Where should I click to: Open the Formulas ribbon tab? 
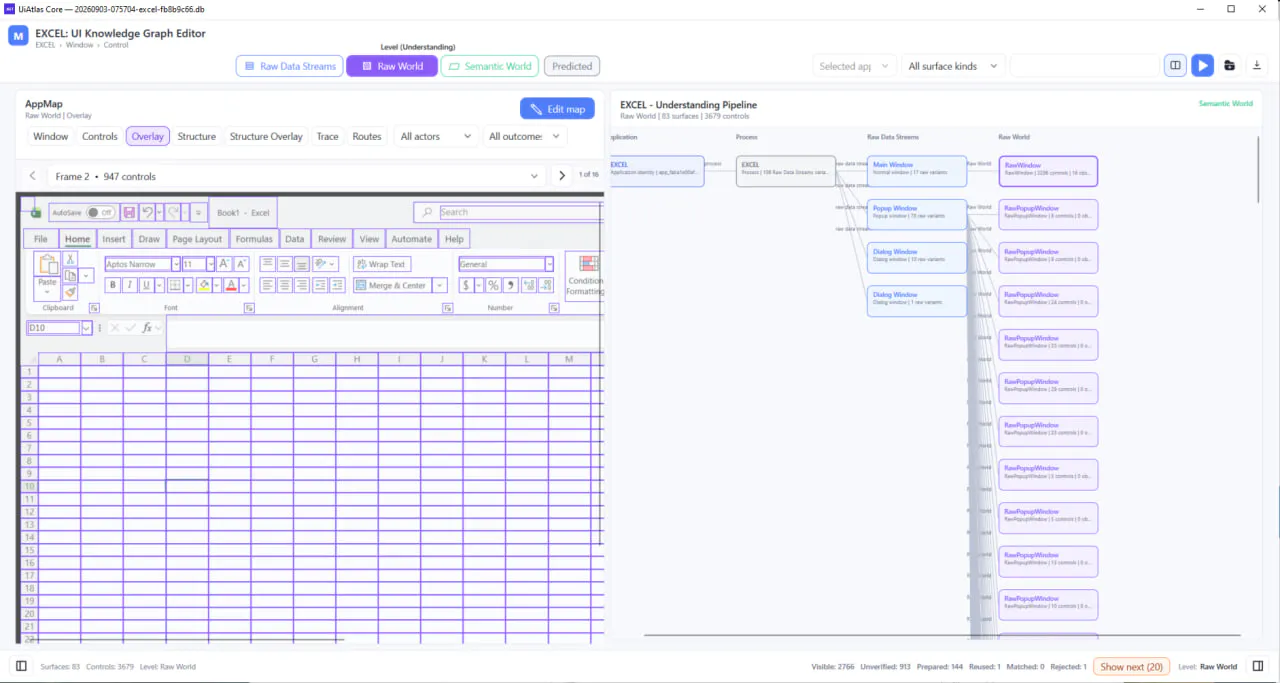pos(254,239)
